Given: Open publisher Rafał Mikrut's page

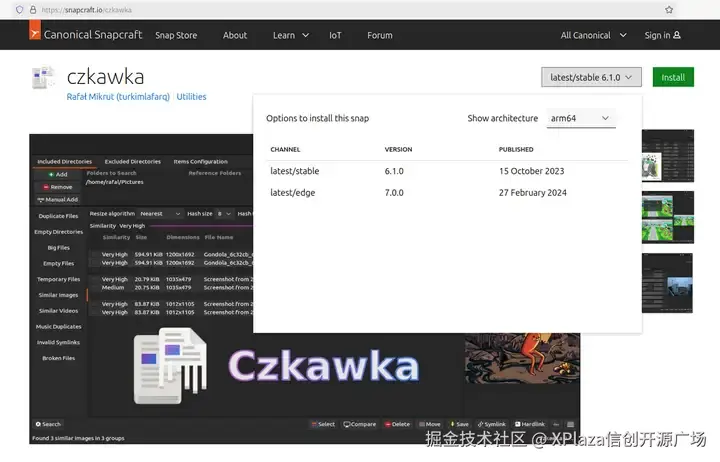Looking at the screenshot, I should [118, 97].
